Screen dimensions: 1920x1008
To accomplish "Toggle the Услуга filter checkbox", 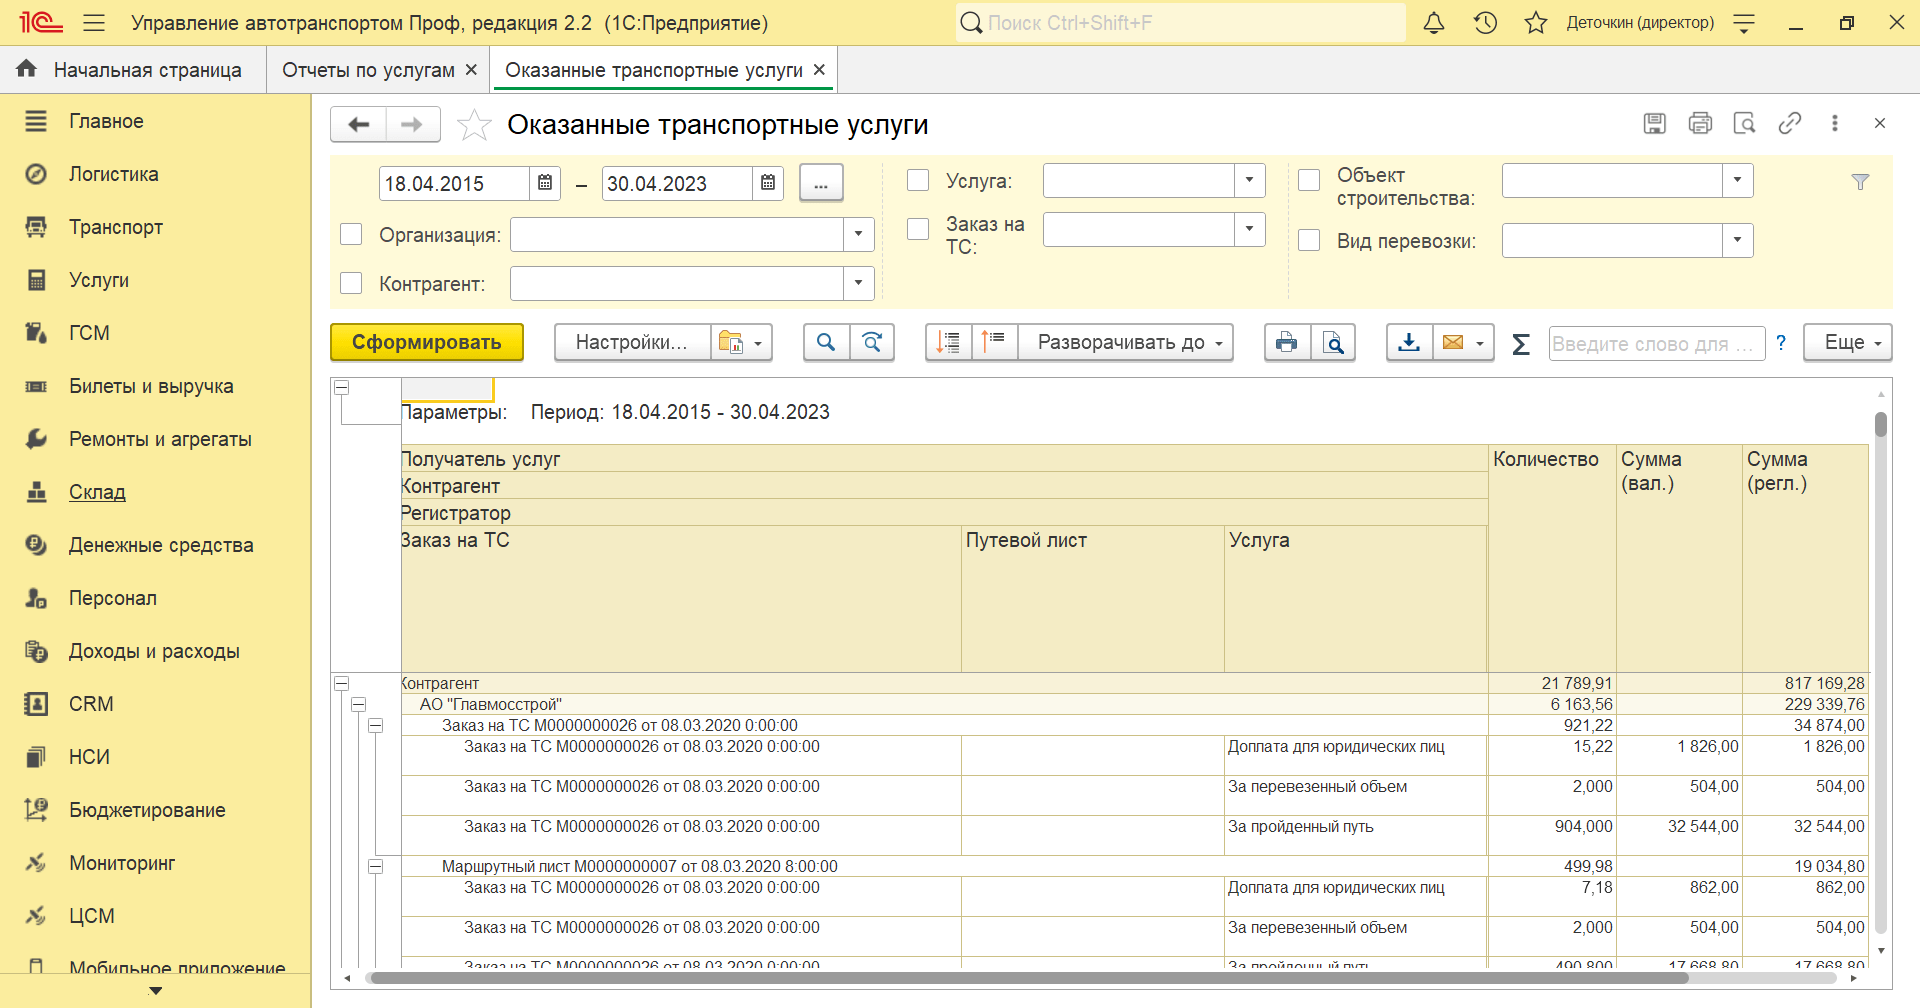I will (x=918, y=181).
